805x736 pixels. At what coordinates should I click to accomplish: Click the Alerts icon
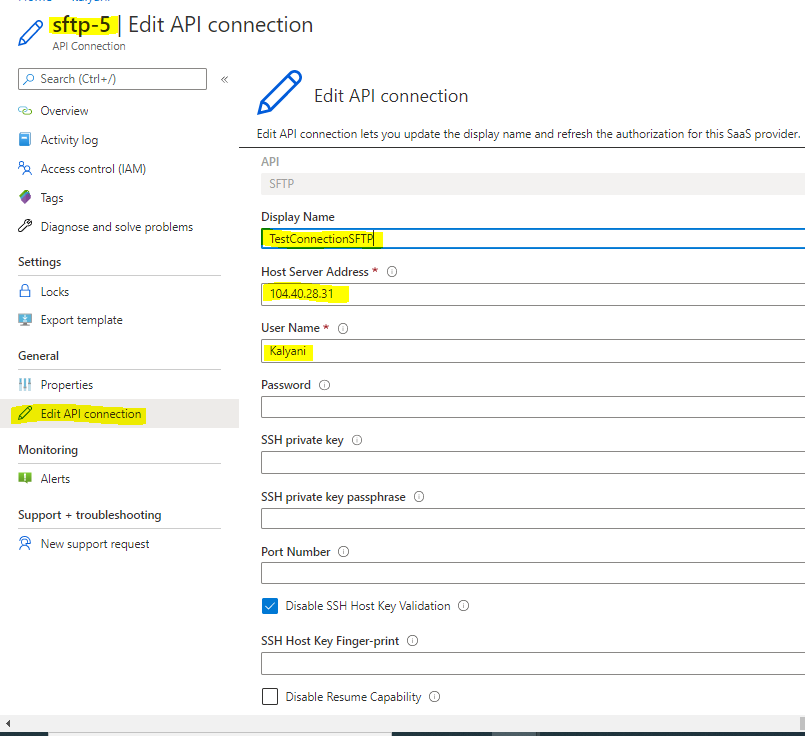25,478
